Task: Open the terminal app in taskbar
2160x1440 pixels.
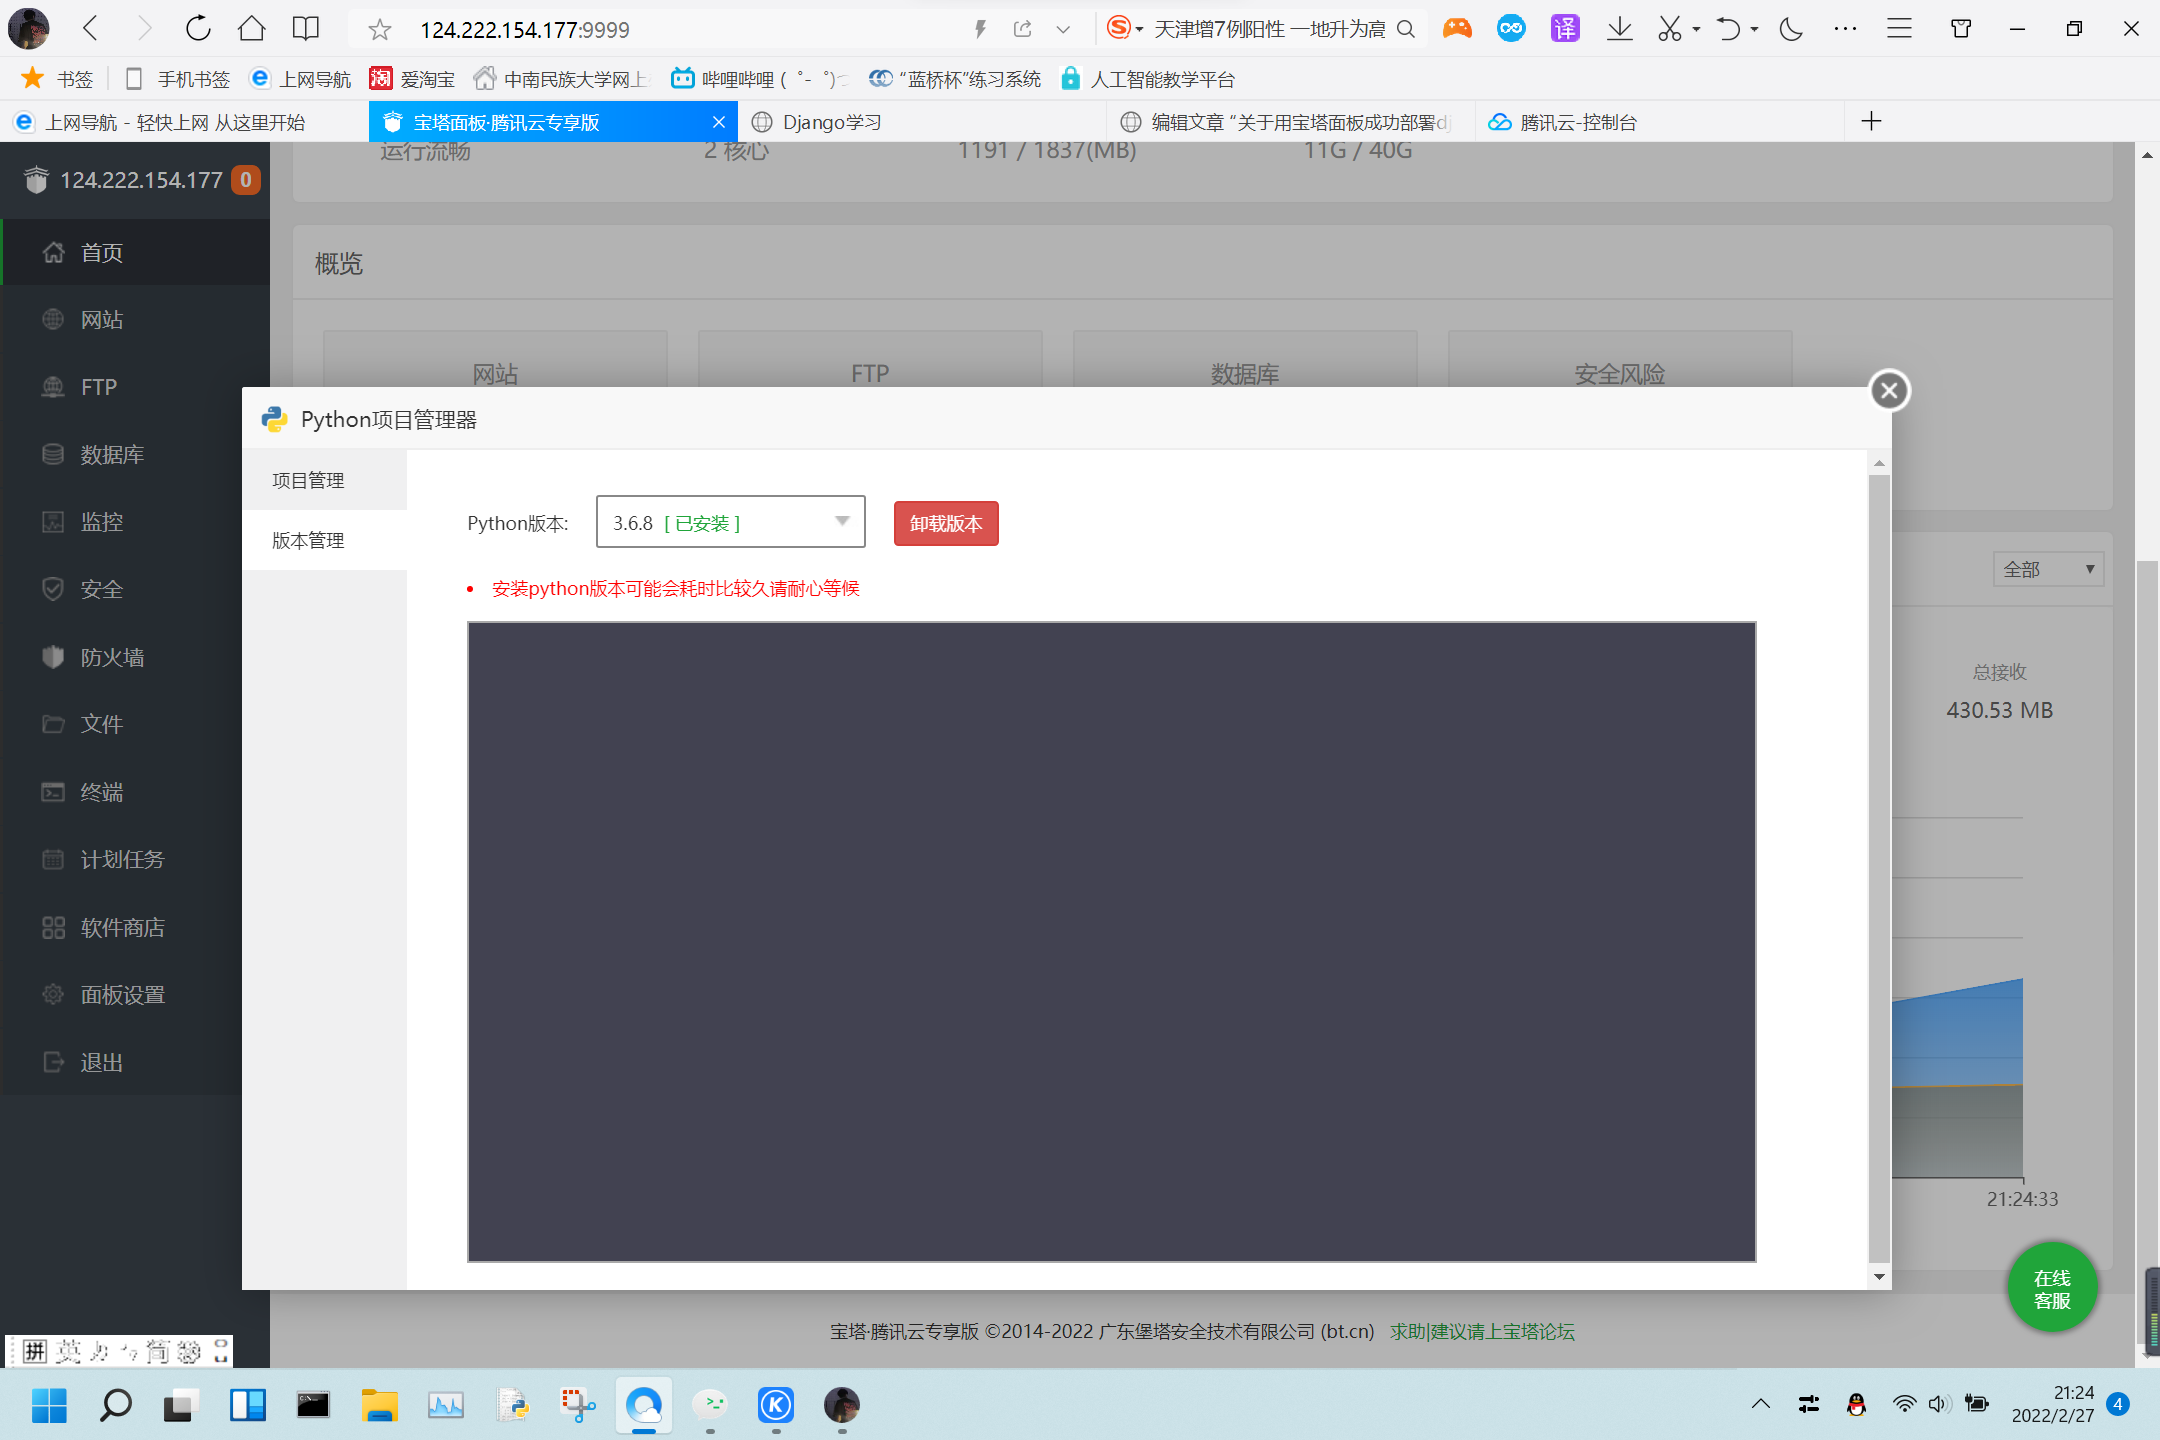Action: (x=313, y=1405)
